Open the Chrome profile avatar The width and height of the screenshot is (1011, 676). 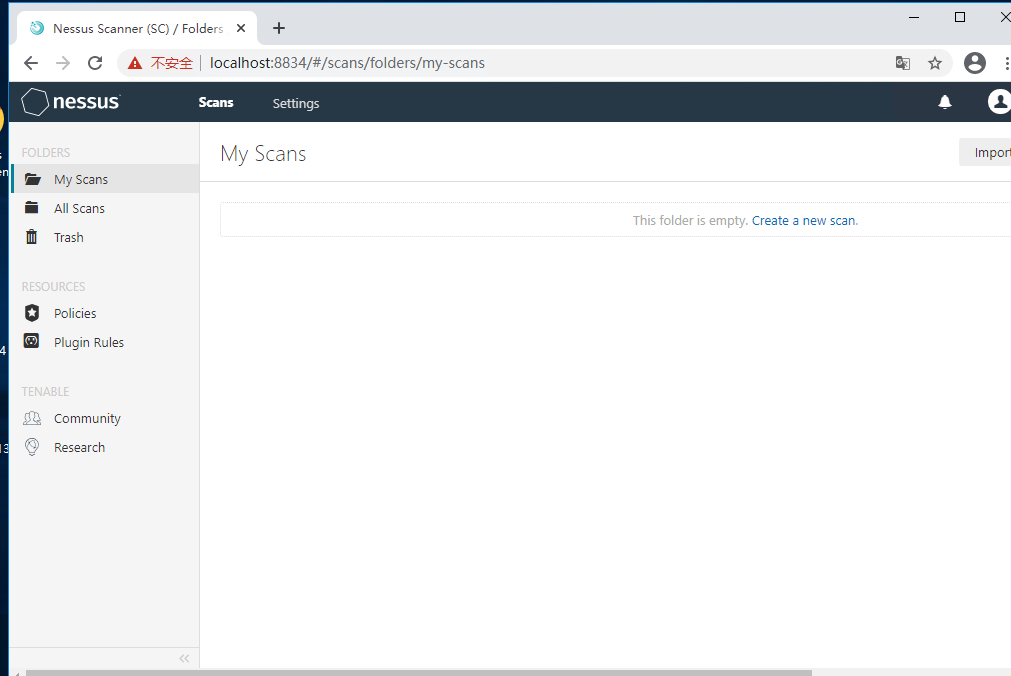[x=975, y=63]
